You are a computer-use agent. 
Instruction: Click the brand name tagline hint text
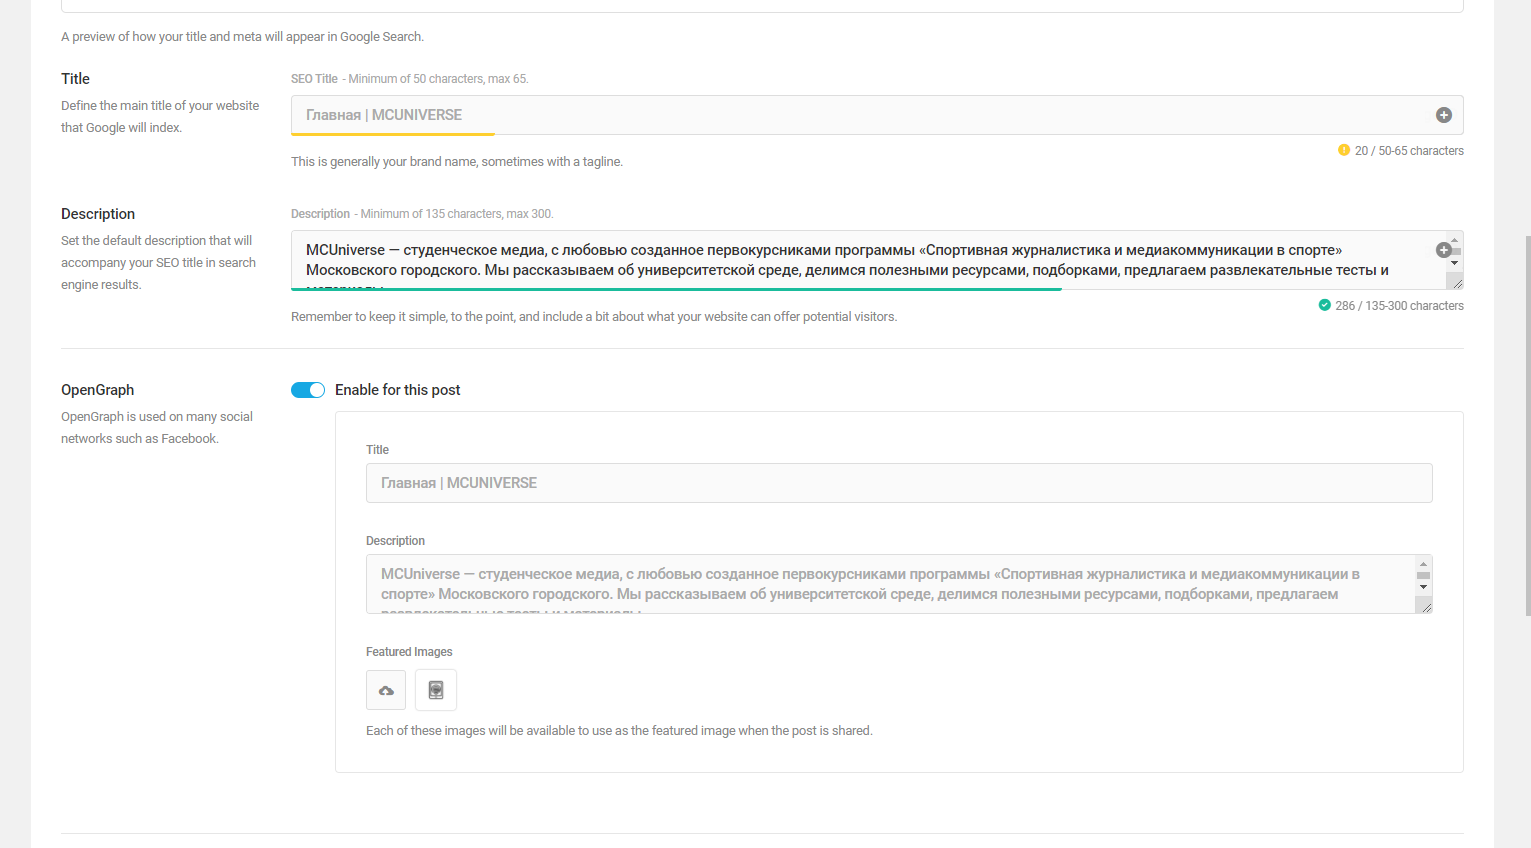click(457, 162)
